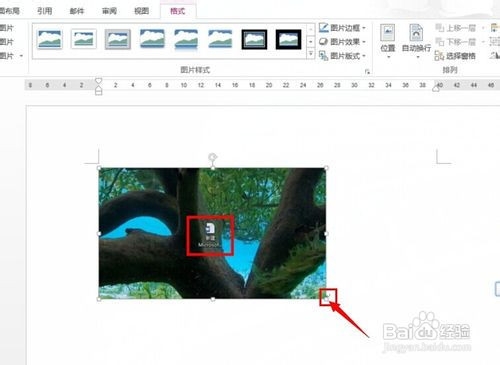The width and height of the screenshot is (500, 365).
Task: Apply the beveled matte white picture style
Action: coord(84,39)
